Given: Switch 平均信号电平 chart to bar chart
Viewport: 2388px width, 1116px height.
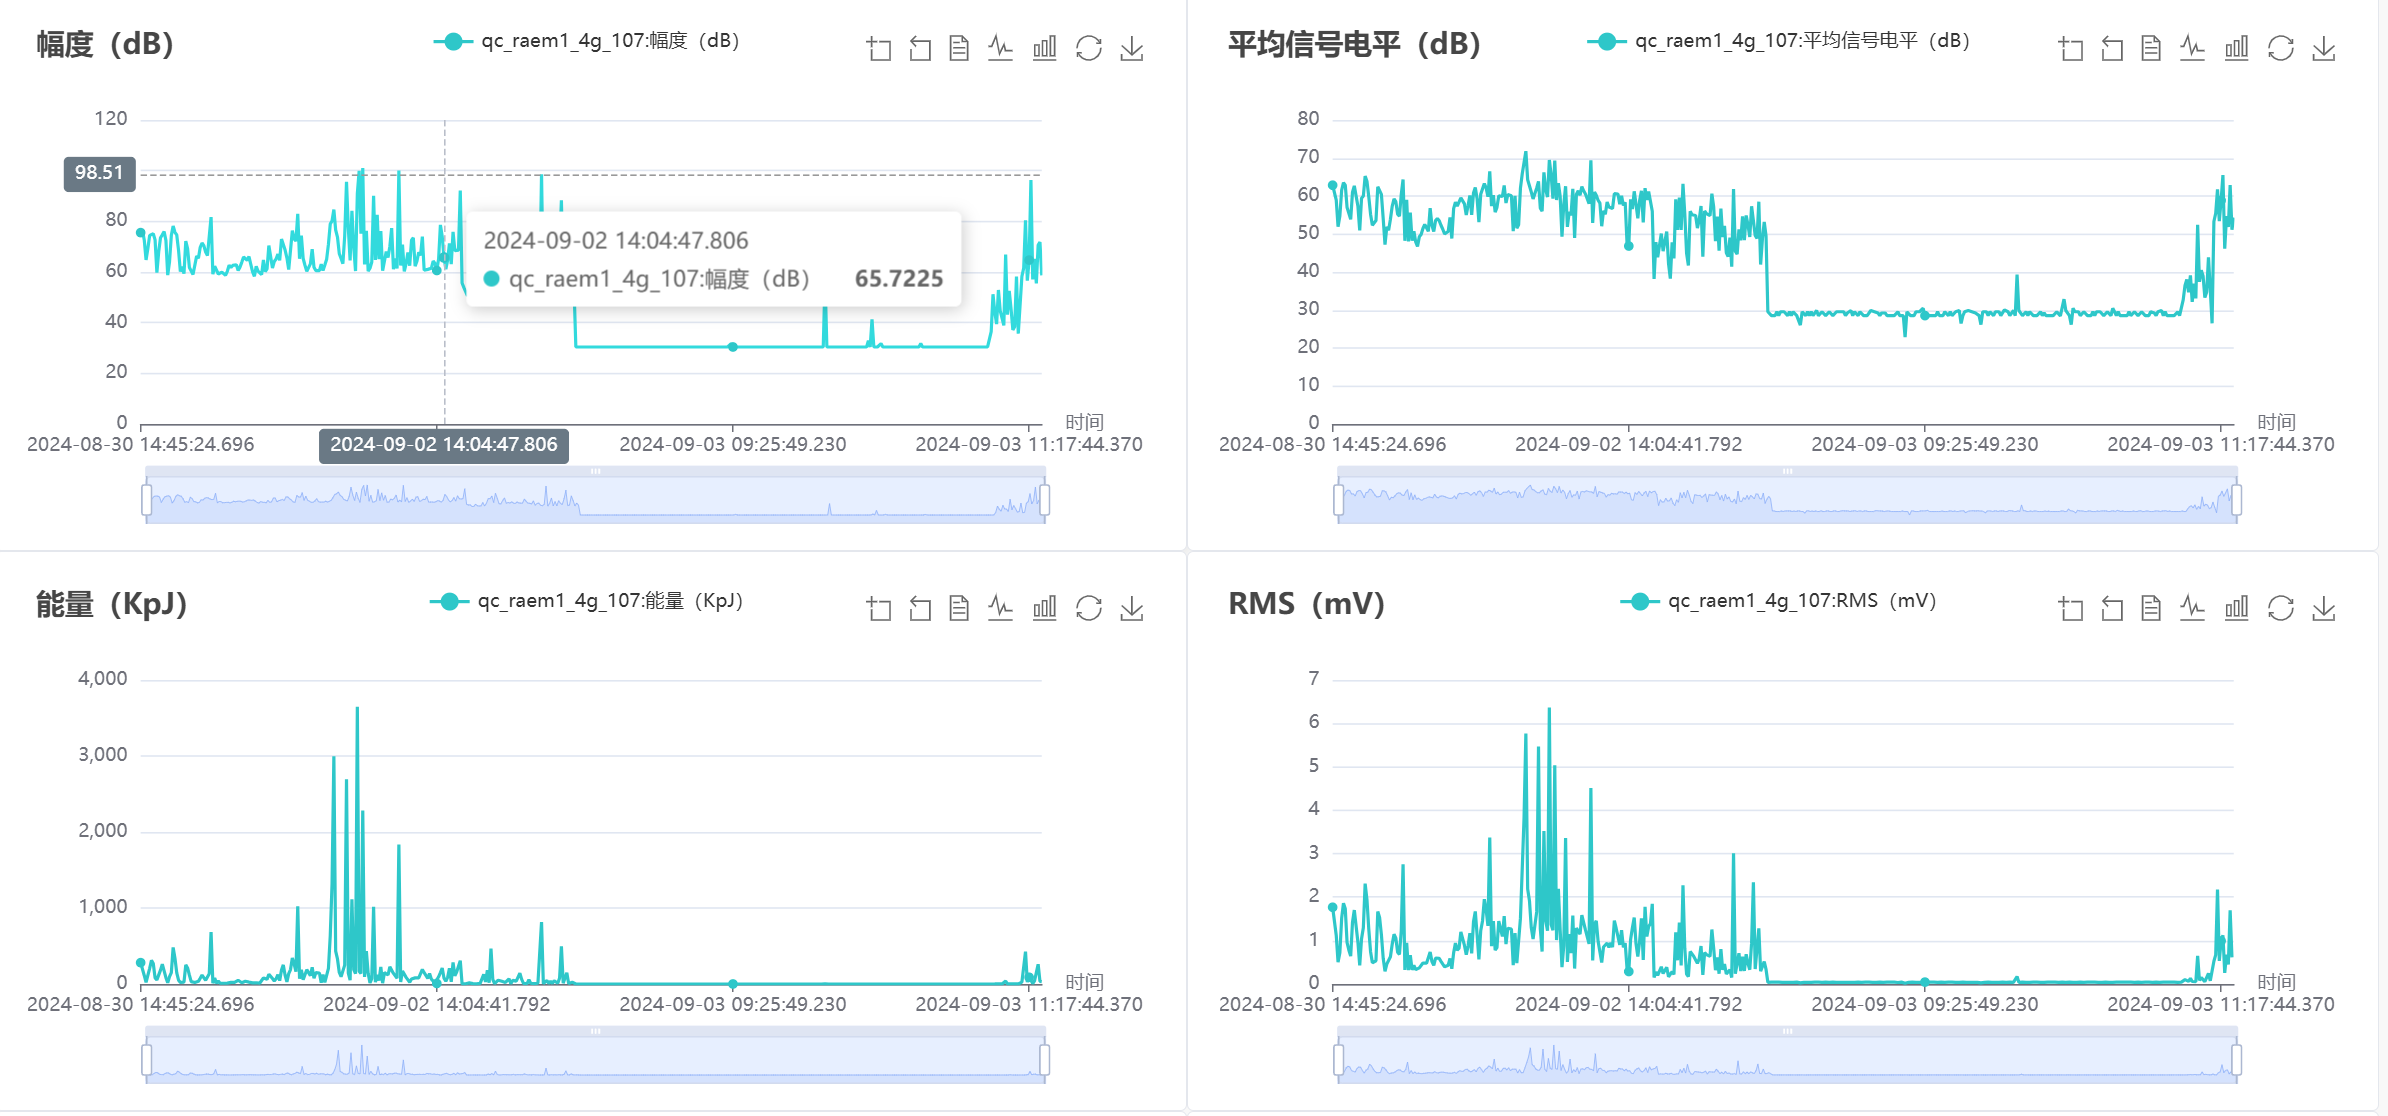Looking at the screenshot, I should pyautogui.click(x=2236, y=46).
